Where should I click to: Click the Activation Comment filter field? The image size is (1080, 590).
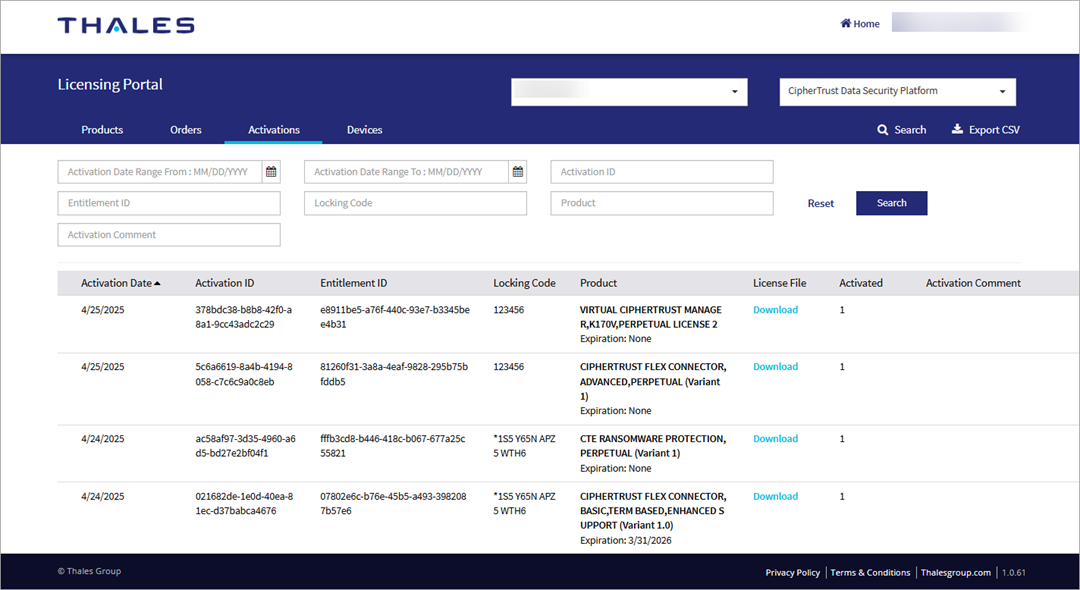(168, 234)
